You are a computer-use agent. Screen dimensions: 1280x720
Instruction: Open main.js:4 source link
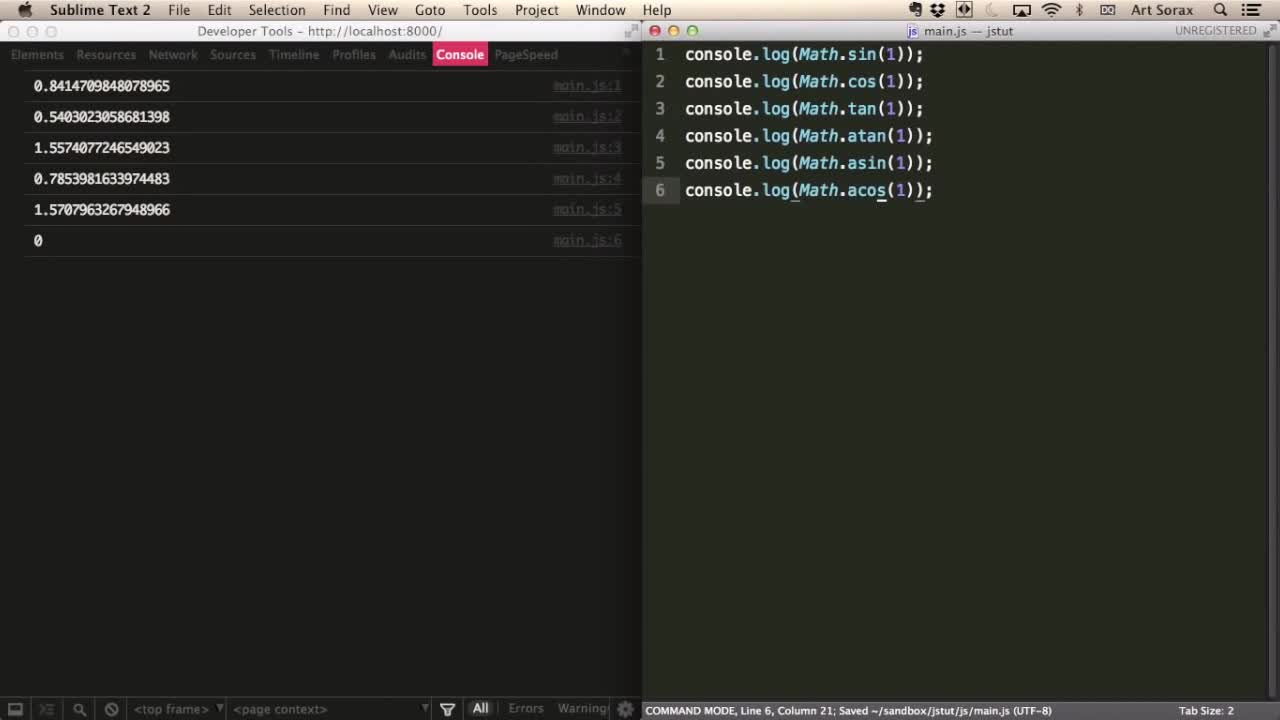587,179
